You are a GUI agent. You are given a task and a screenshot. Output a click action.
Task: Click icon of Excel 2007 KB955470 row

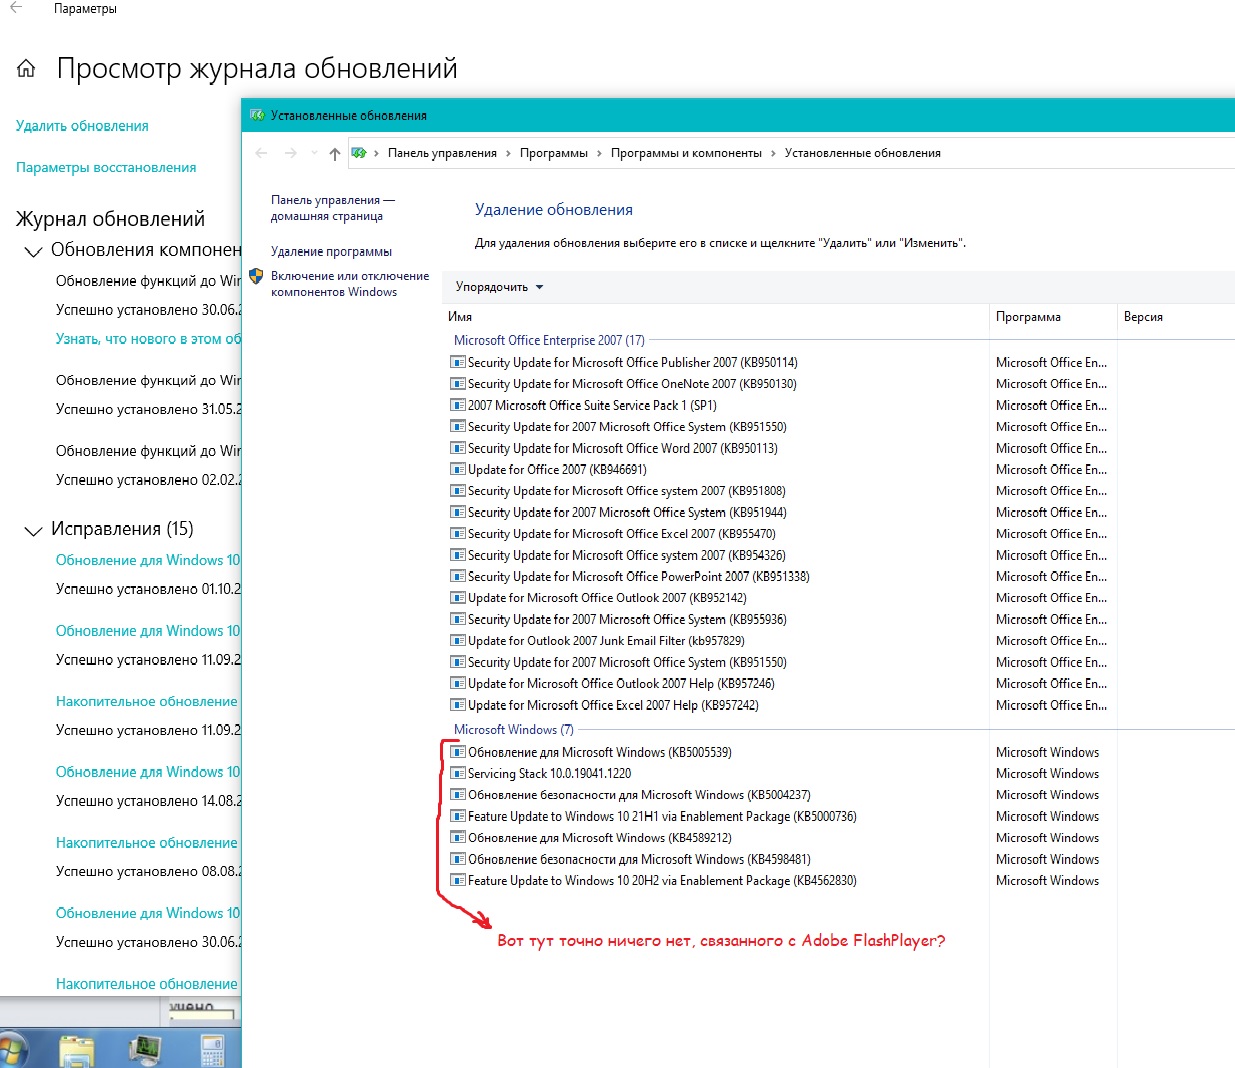[x=458, y=534]
